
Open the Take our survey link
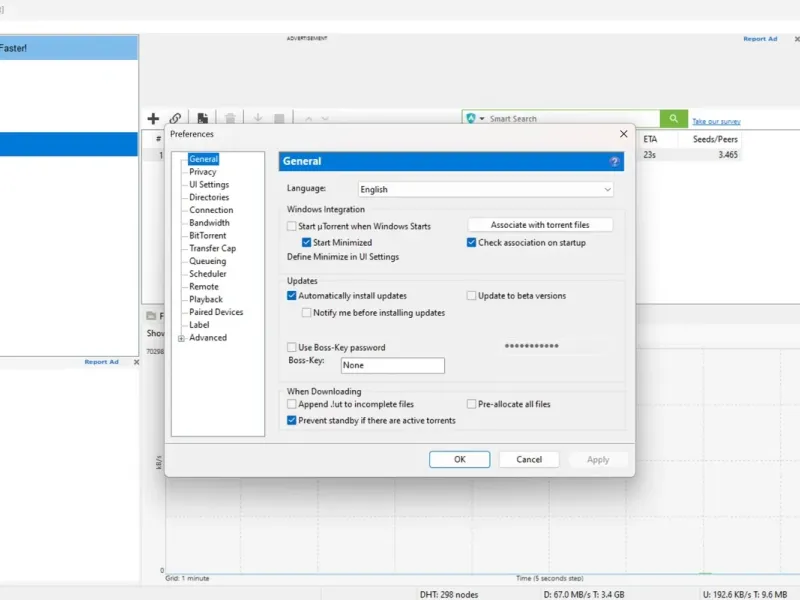[716, 121]
